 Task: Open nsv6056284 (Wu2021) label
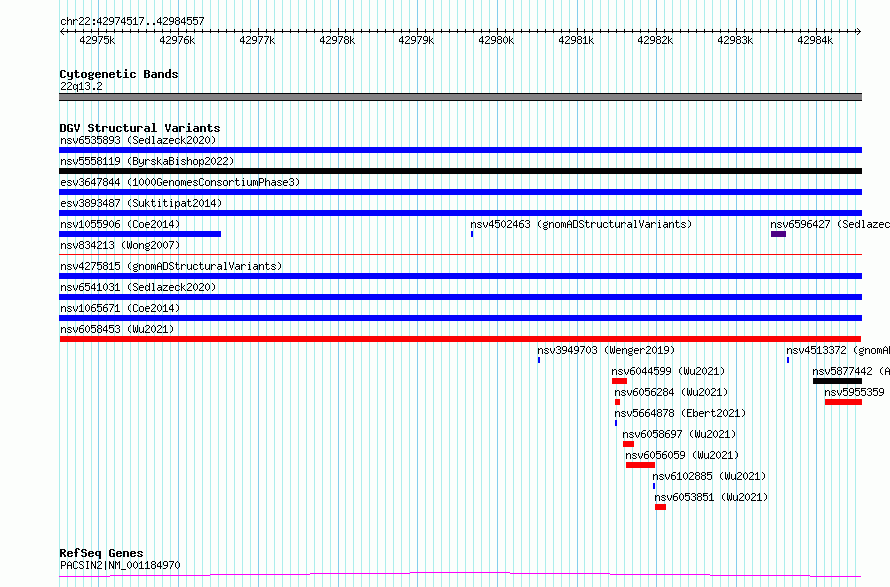(x=671, y=392)
